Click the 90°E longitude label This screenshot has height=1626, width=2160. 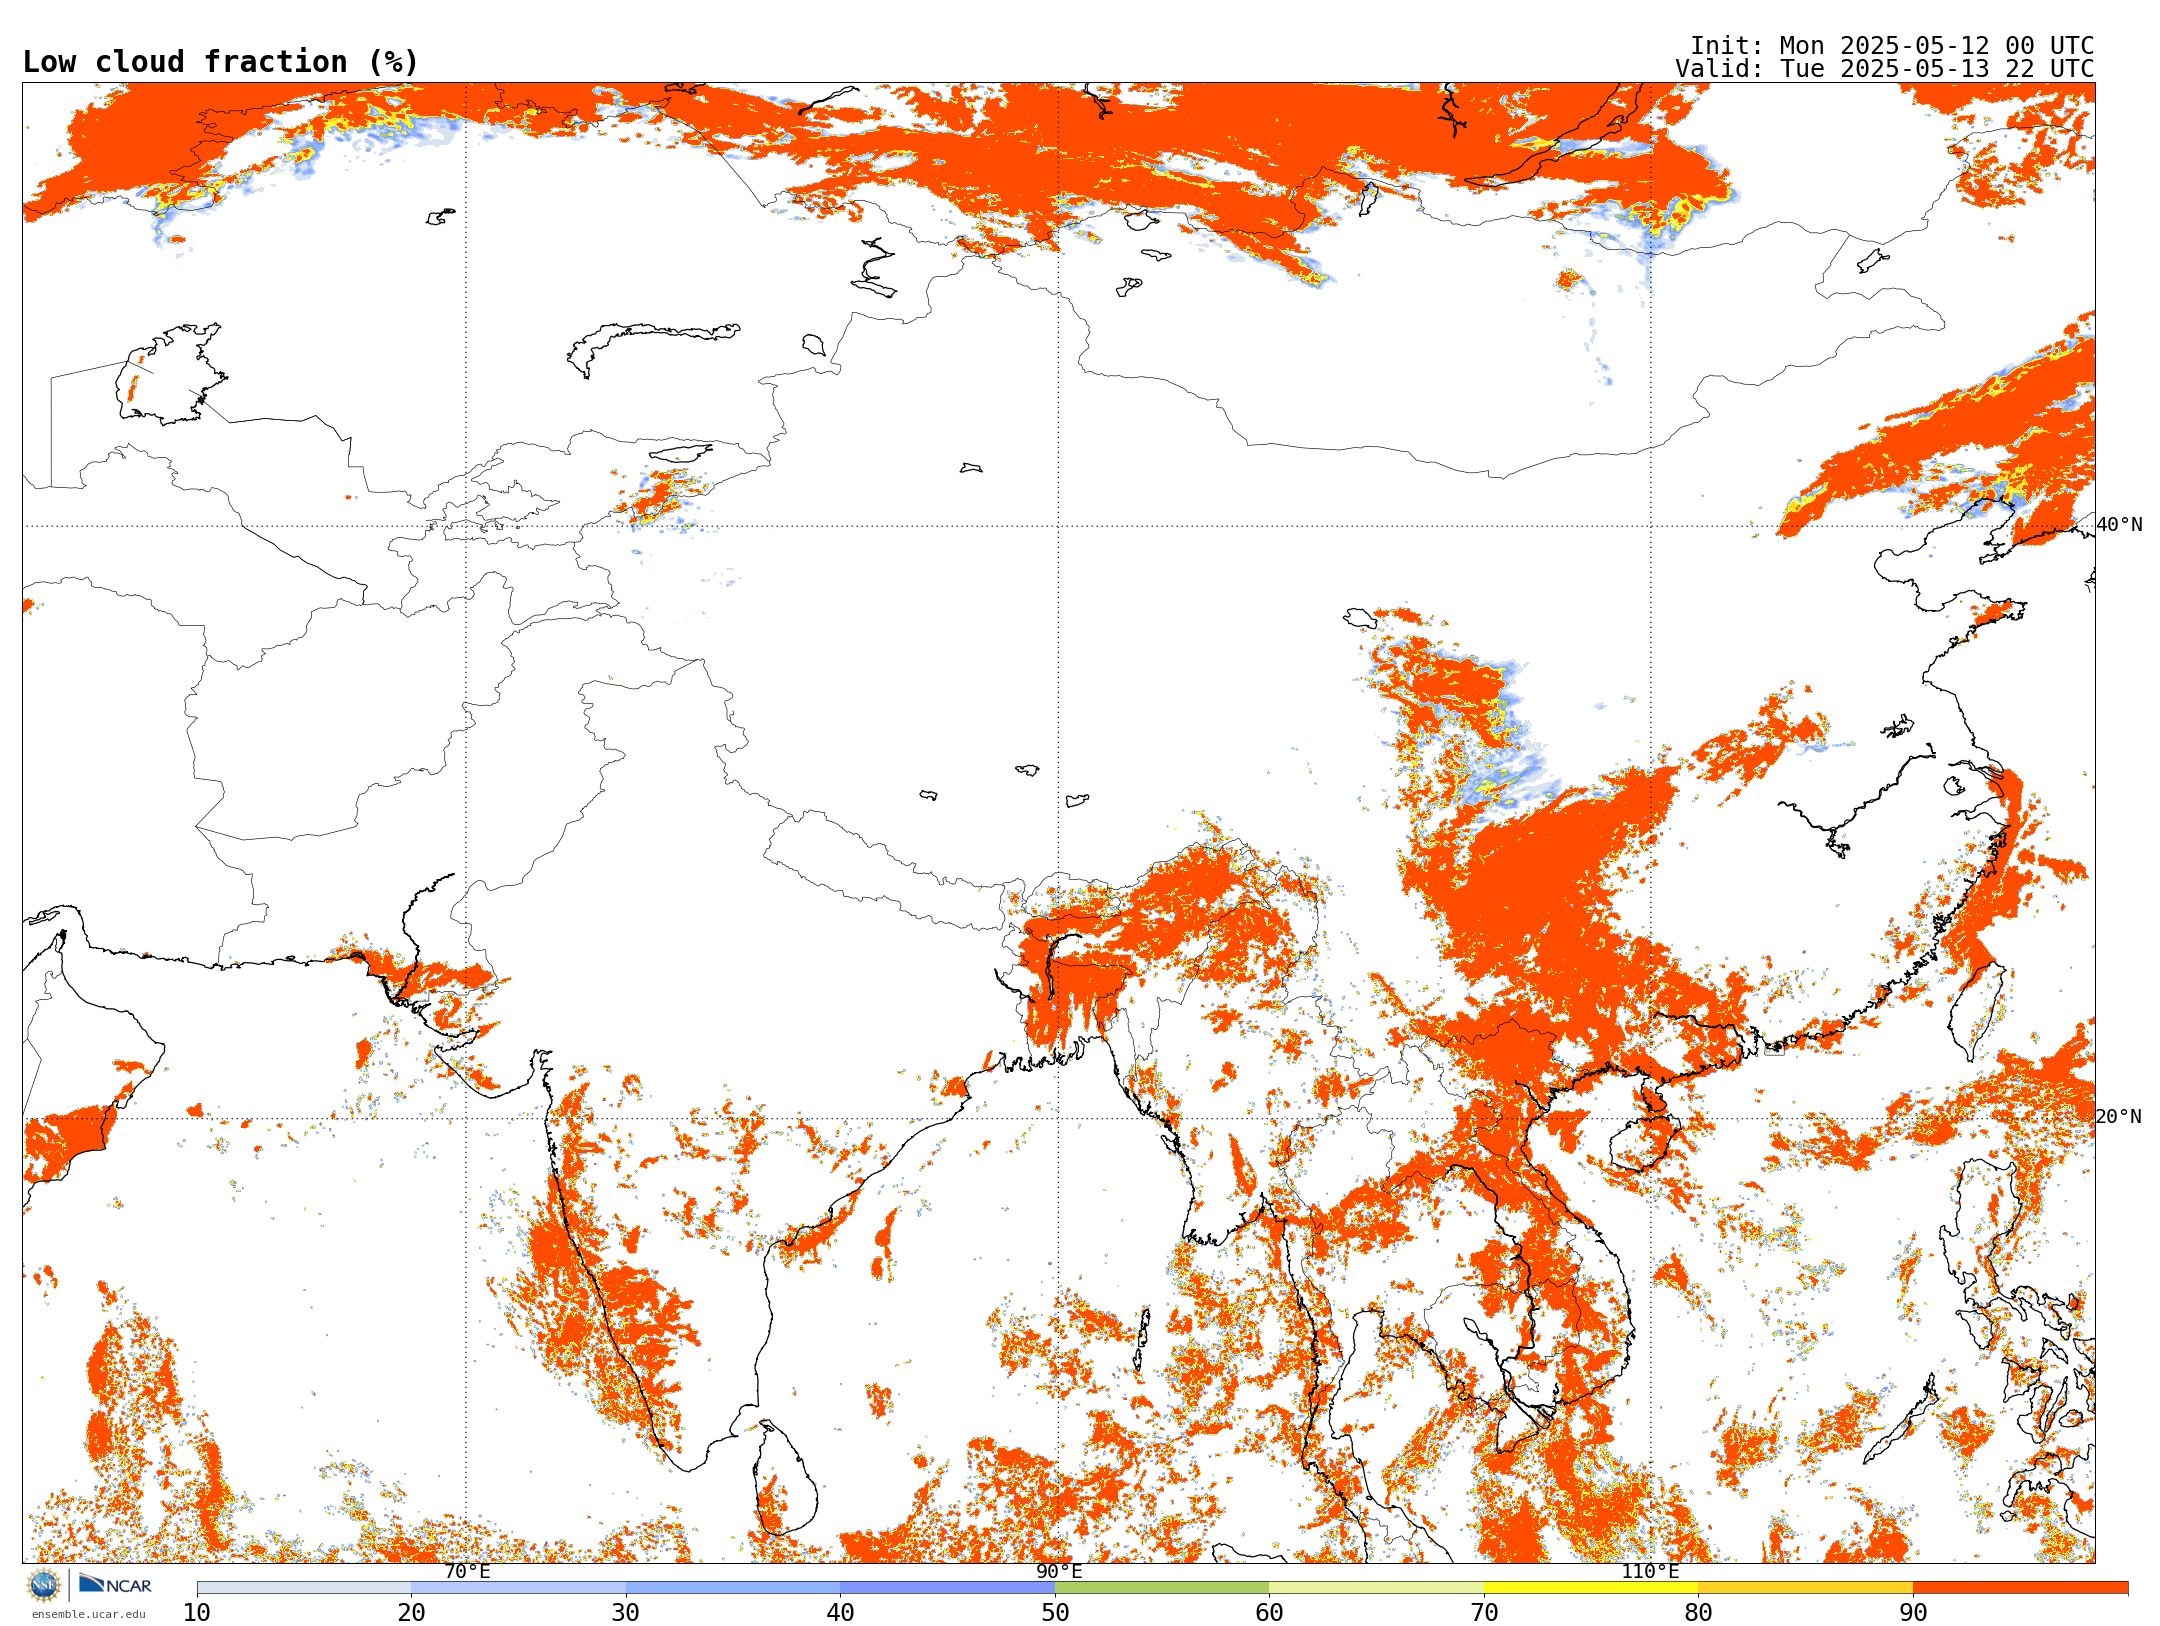tap(1059, 1571)
